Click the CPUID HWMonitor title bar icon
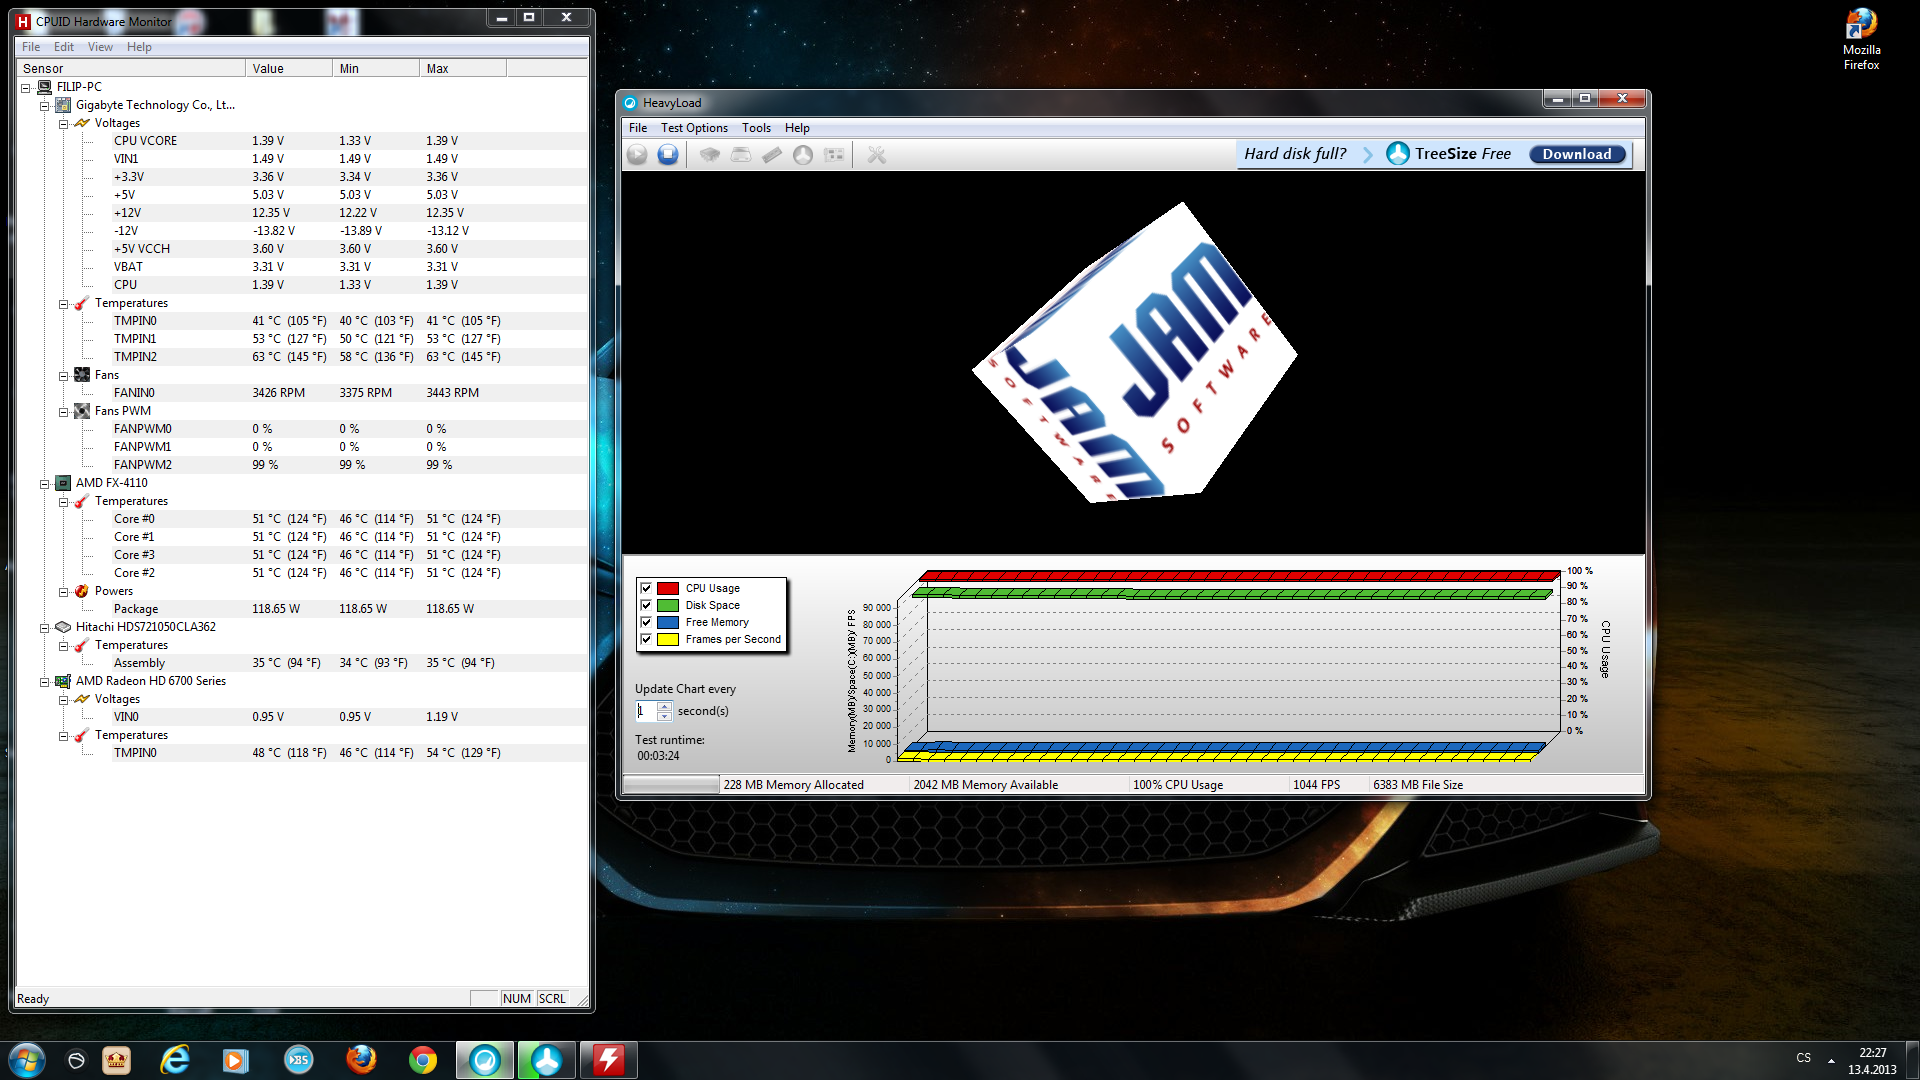1920x1080 pixels. click(23, 21)
